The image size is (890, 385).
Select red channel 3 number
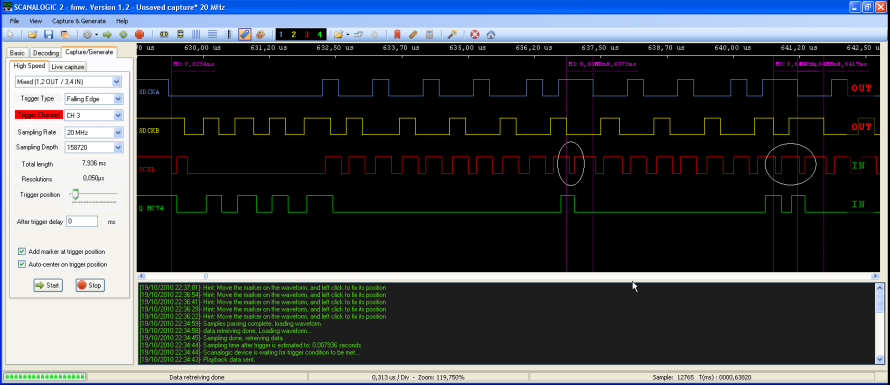307,35
